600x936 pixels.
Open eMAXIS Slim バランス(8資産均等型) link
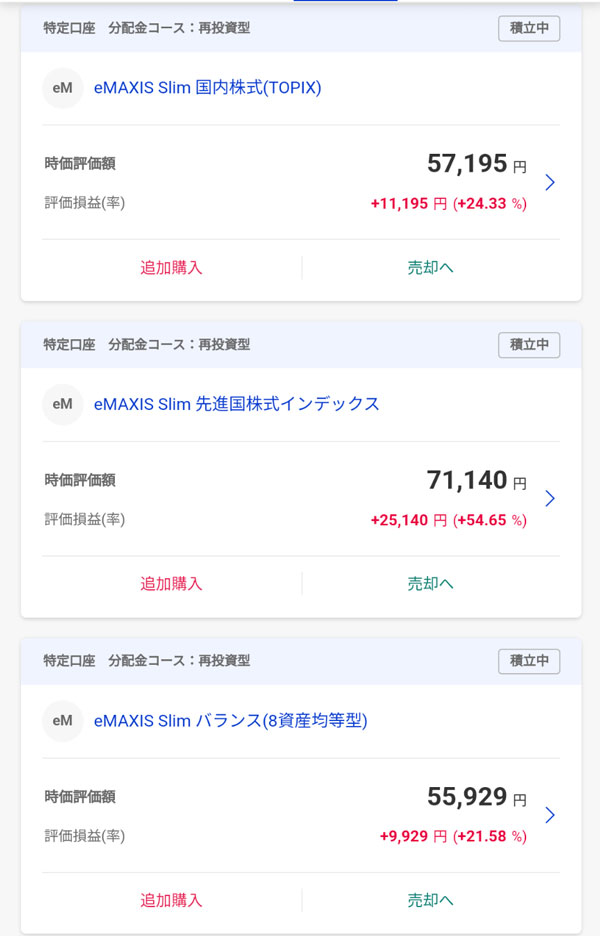(x=230, y=721)
